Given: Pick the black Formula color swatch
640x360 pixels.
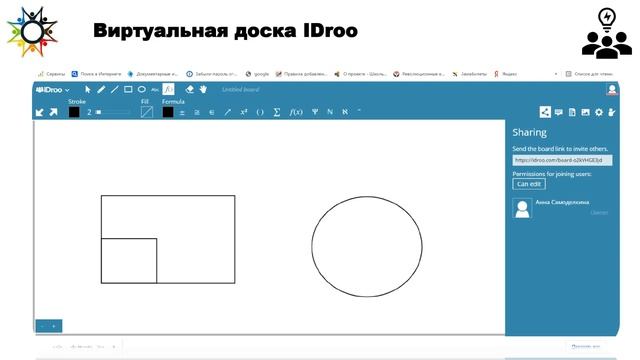Looking at the screenshot, I should [168, 112].
